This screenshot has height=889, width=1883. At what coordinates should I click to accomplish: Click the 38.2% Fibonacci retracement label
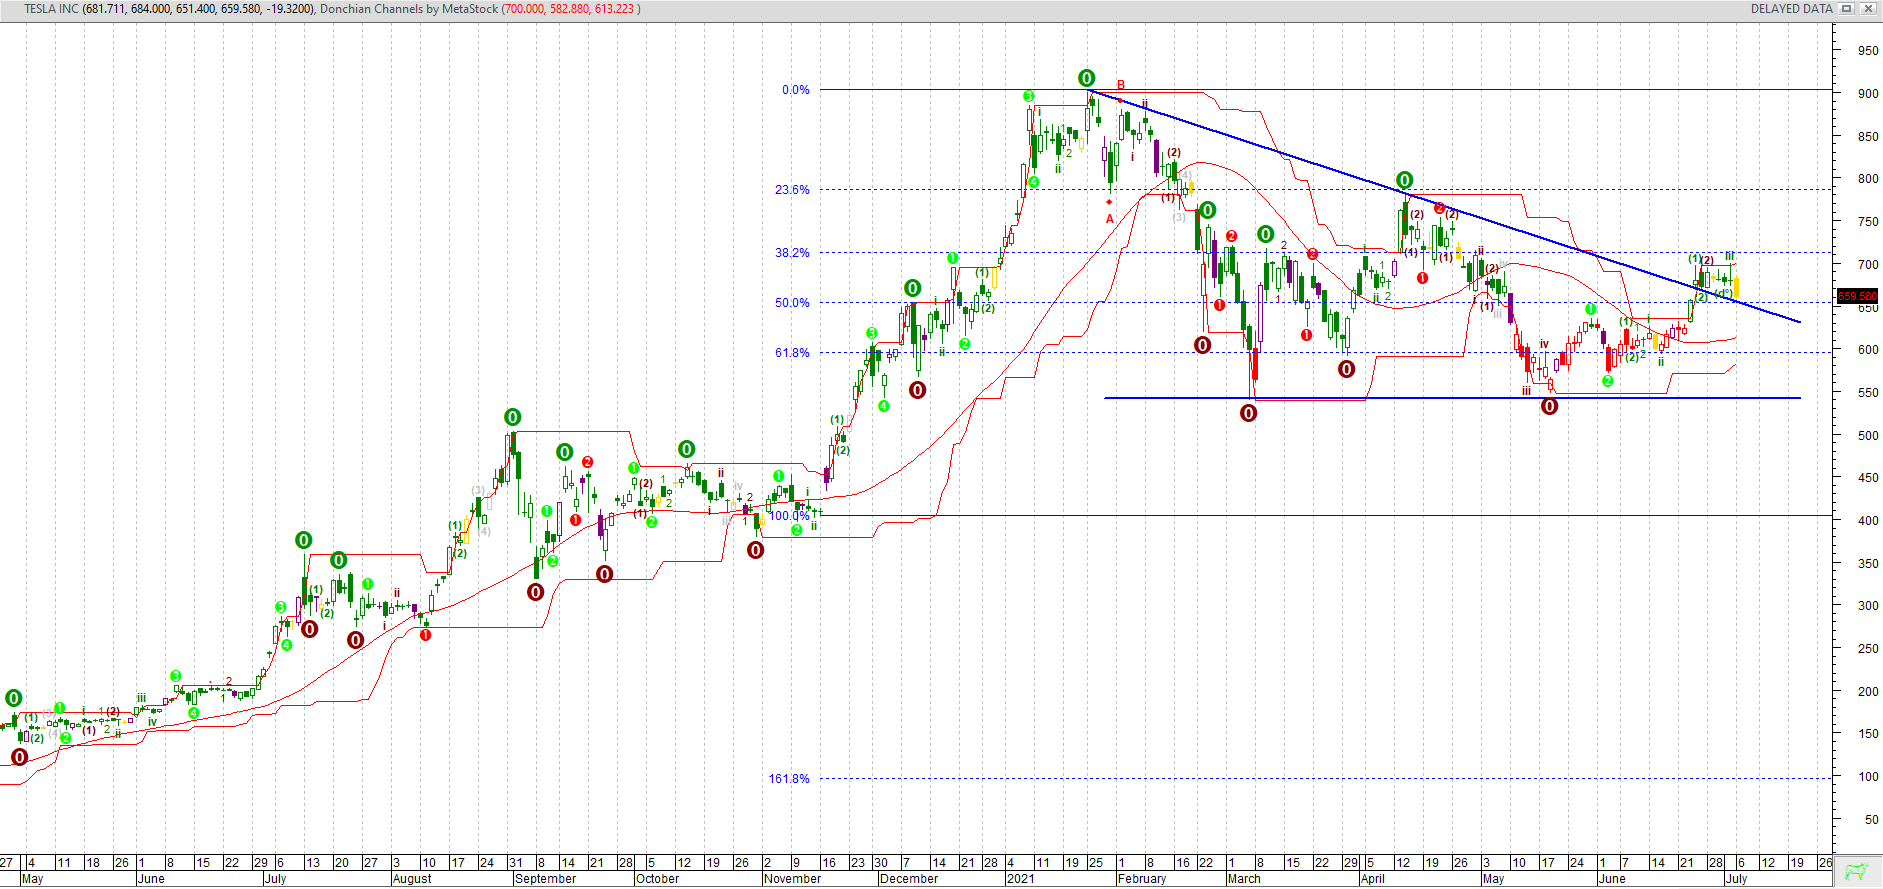[792, 253]
